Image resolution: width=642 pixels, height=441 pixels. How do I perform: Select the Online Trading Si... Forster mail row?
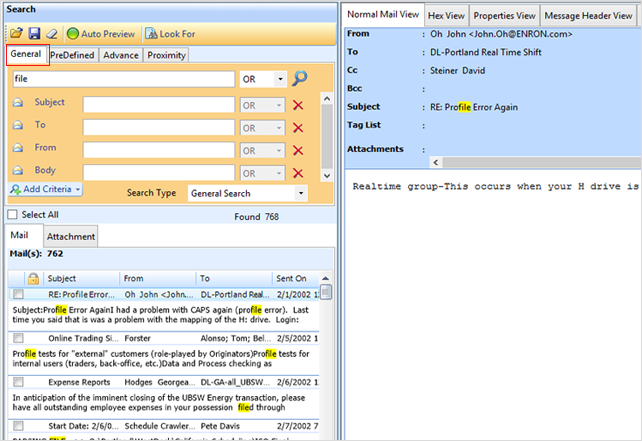click(163, 338)
